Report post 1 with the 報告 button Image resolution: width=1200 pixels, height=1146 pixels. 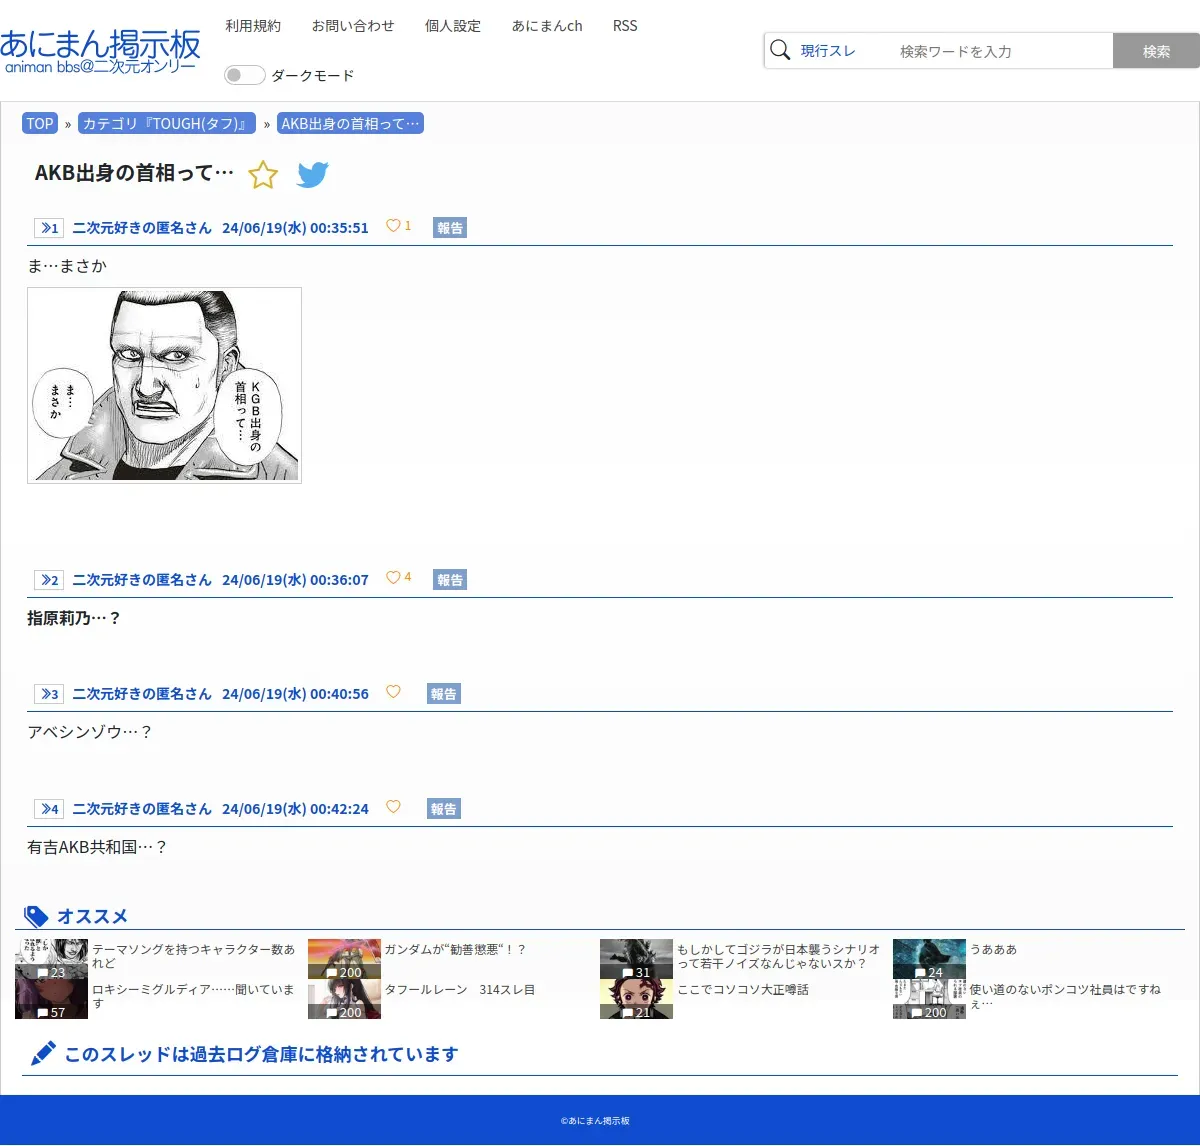click(x=450, y=228)
